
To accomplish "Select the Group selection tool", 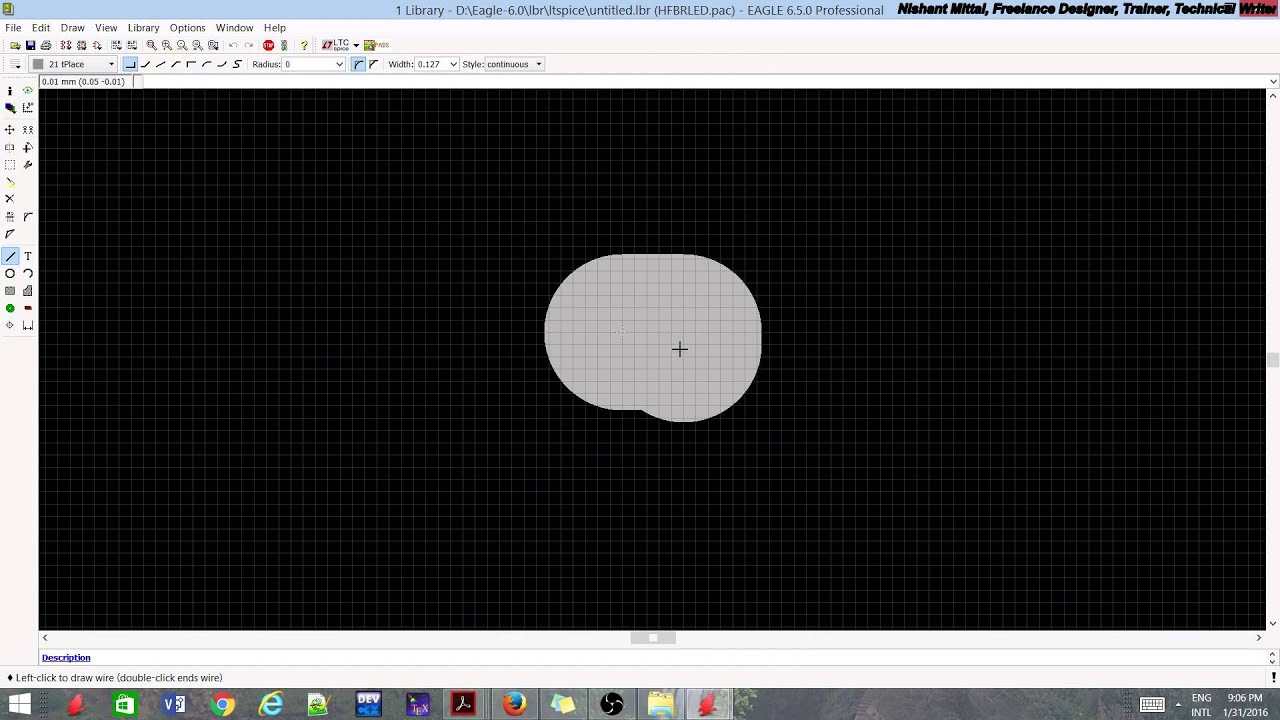I will [10, 165].
